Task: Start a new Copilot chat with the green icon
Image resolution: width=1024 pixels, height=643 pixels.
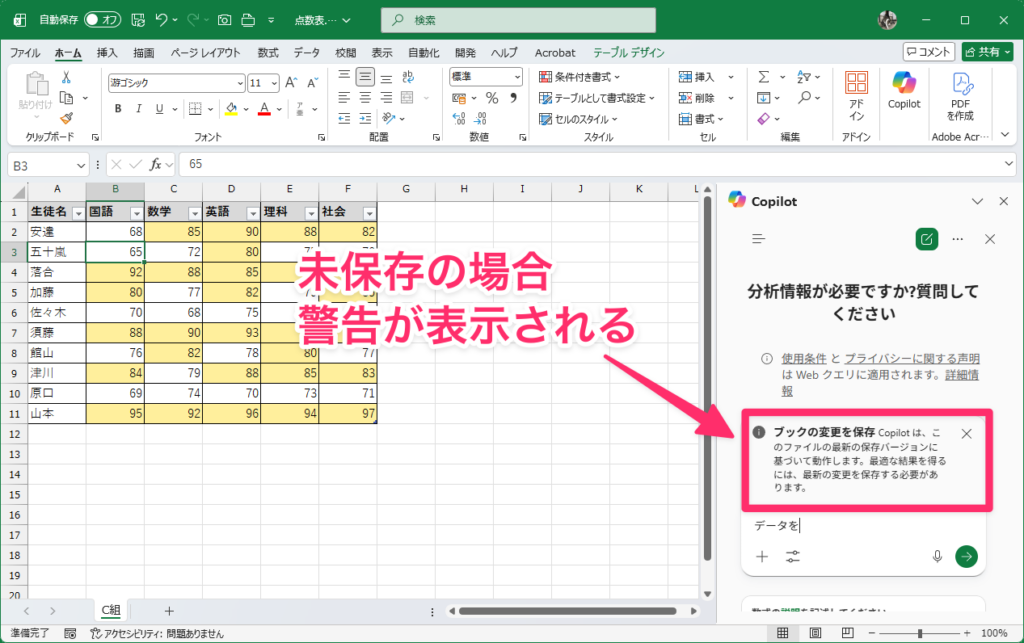Action: (927, 239)
